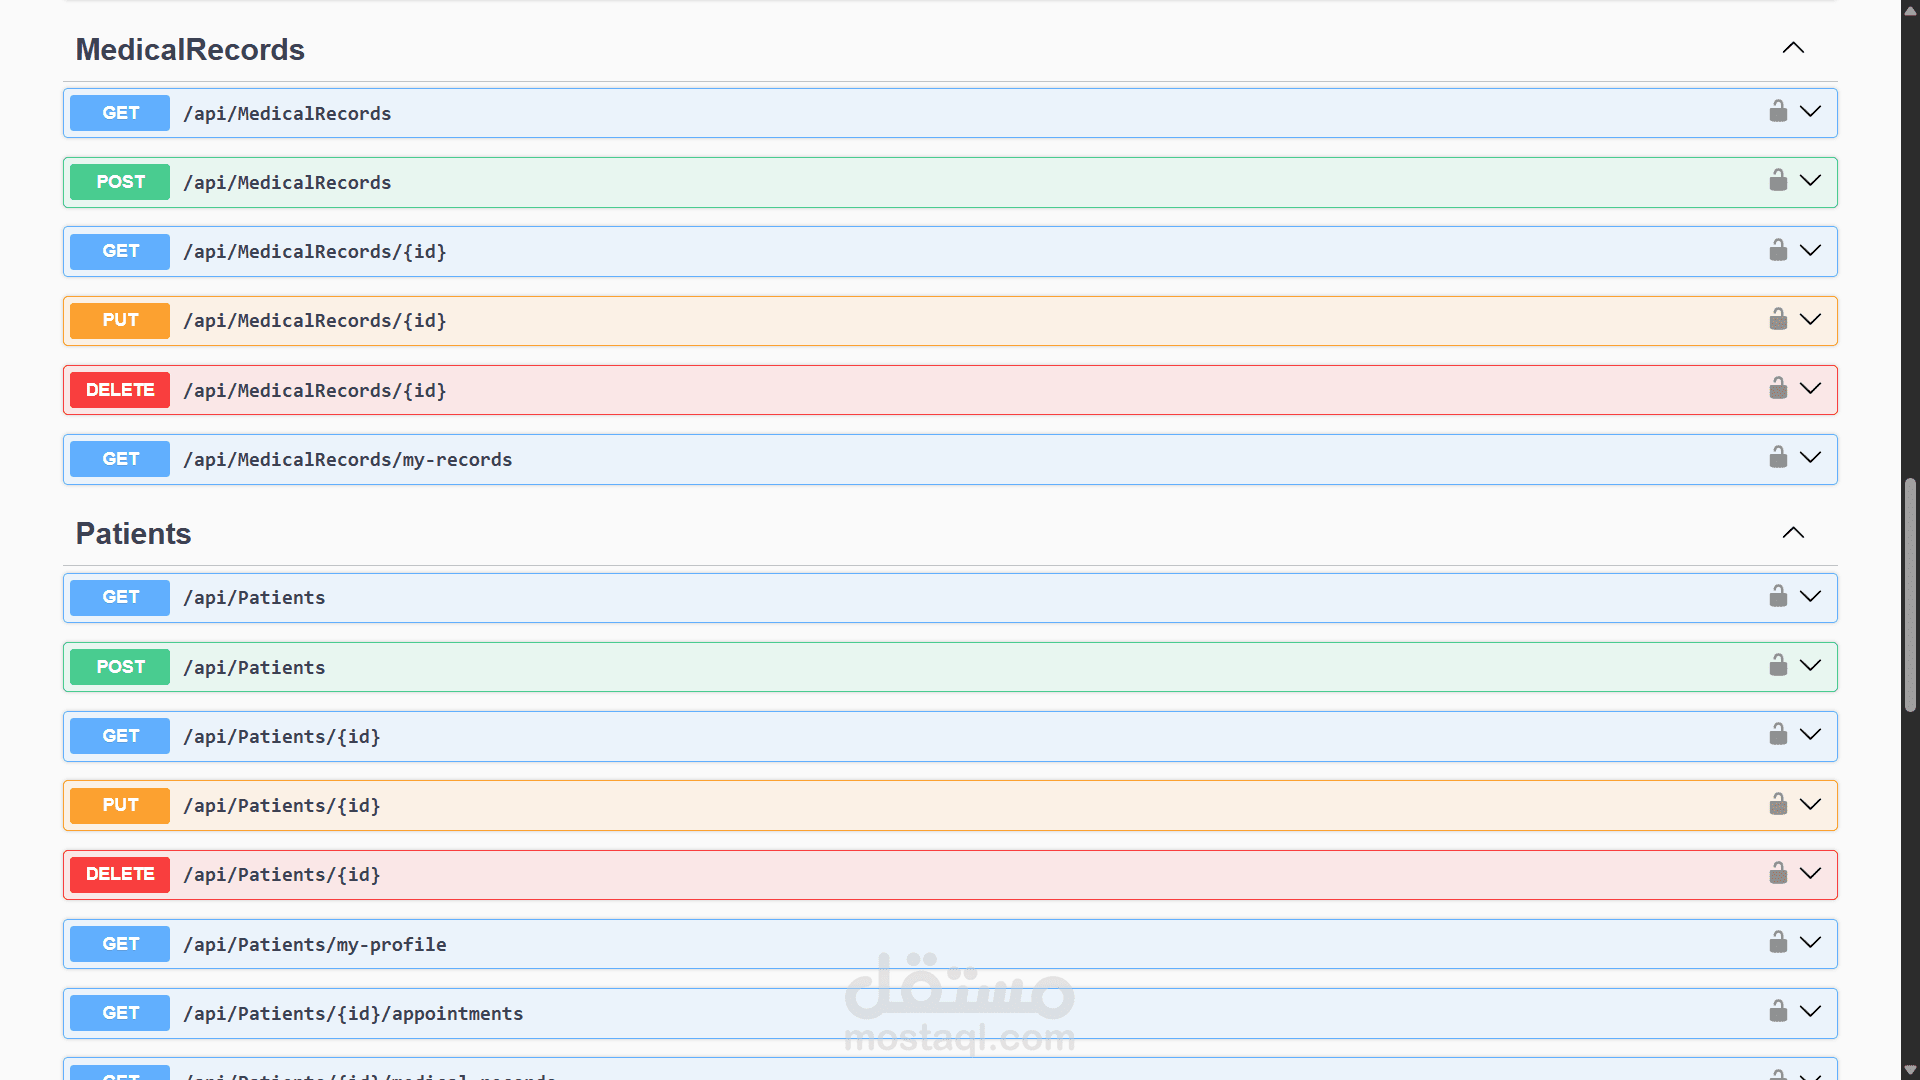Image resolution: width=1920 pixels, height=1080 pixels.
Task: Collapse the MedicalRecords section
Action: [1793, 48]
